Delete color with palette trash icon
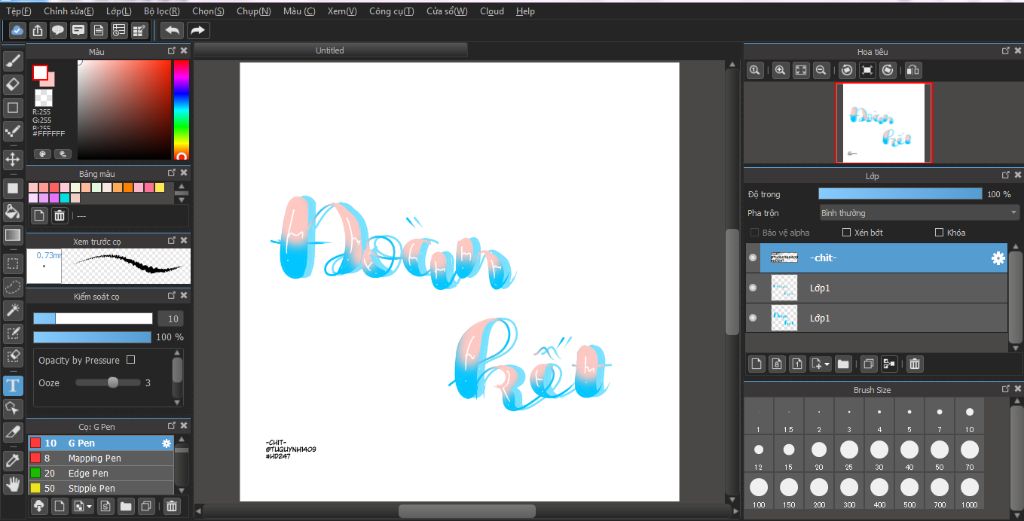This screenshot has width=1024, height=521. (59, 215)
